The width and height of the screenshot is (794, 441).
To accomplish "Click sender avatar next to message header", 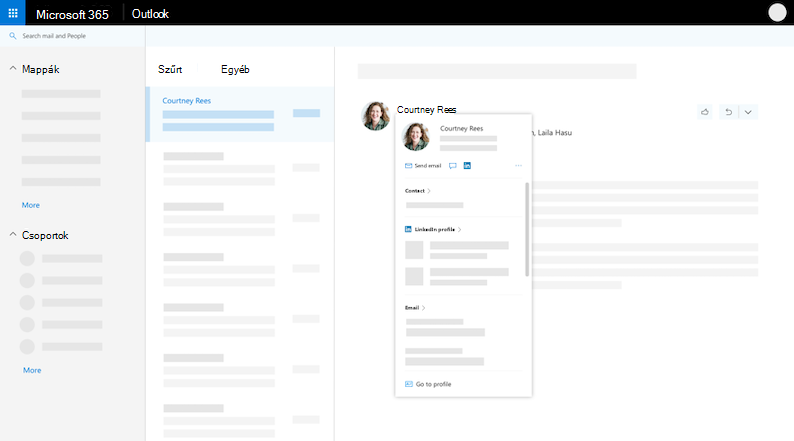I will click(x=376, y=116).
